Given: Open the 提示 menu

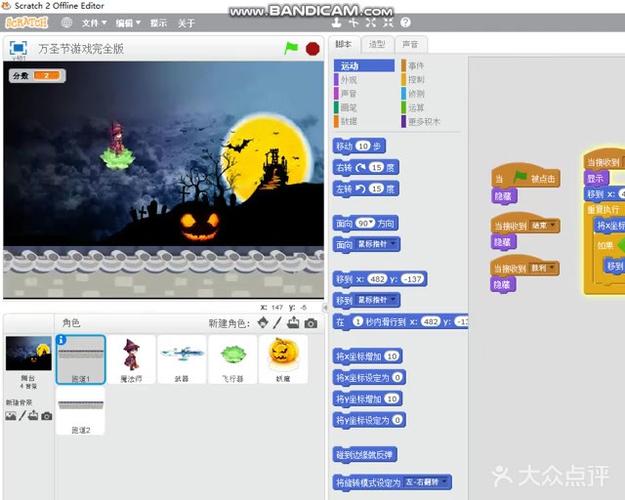Looking at the screenshot, I should [158, 23].
